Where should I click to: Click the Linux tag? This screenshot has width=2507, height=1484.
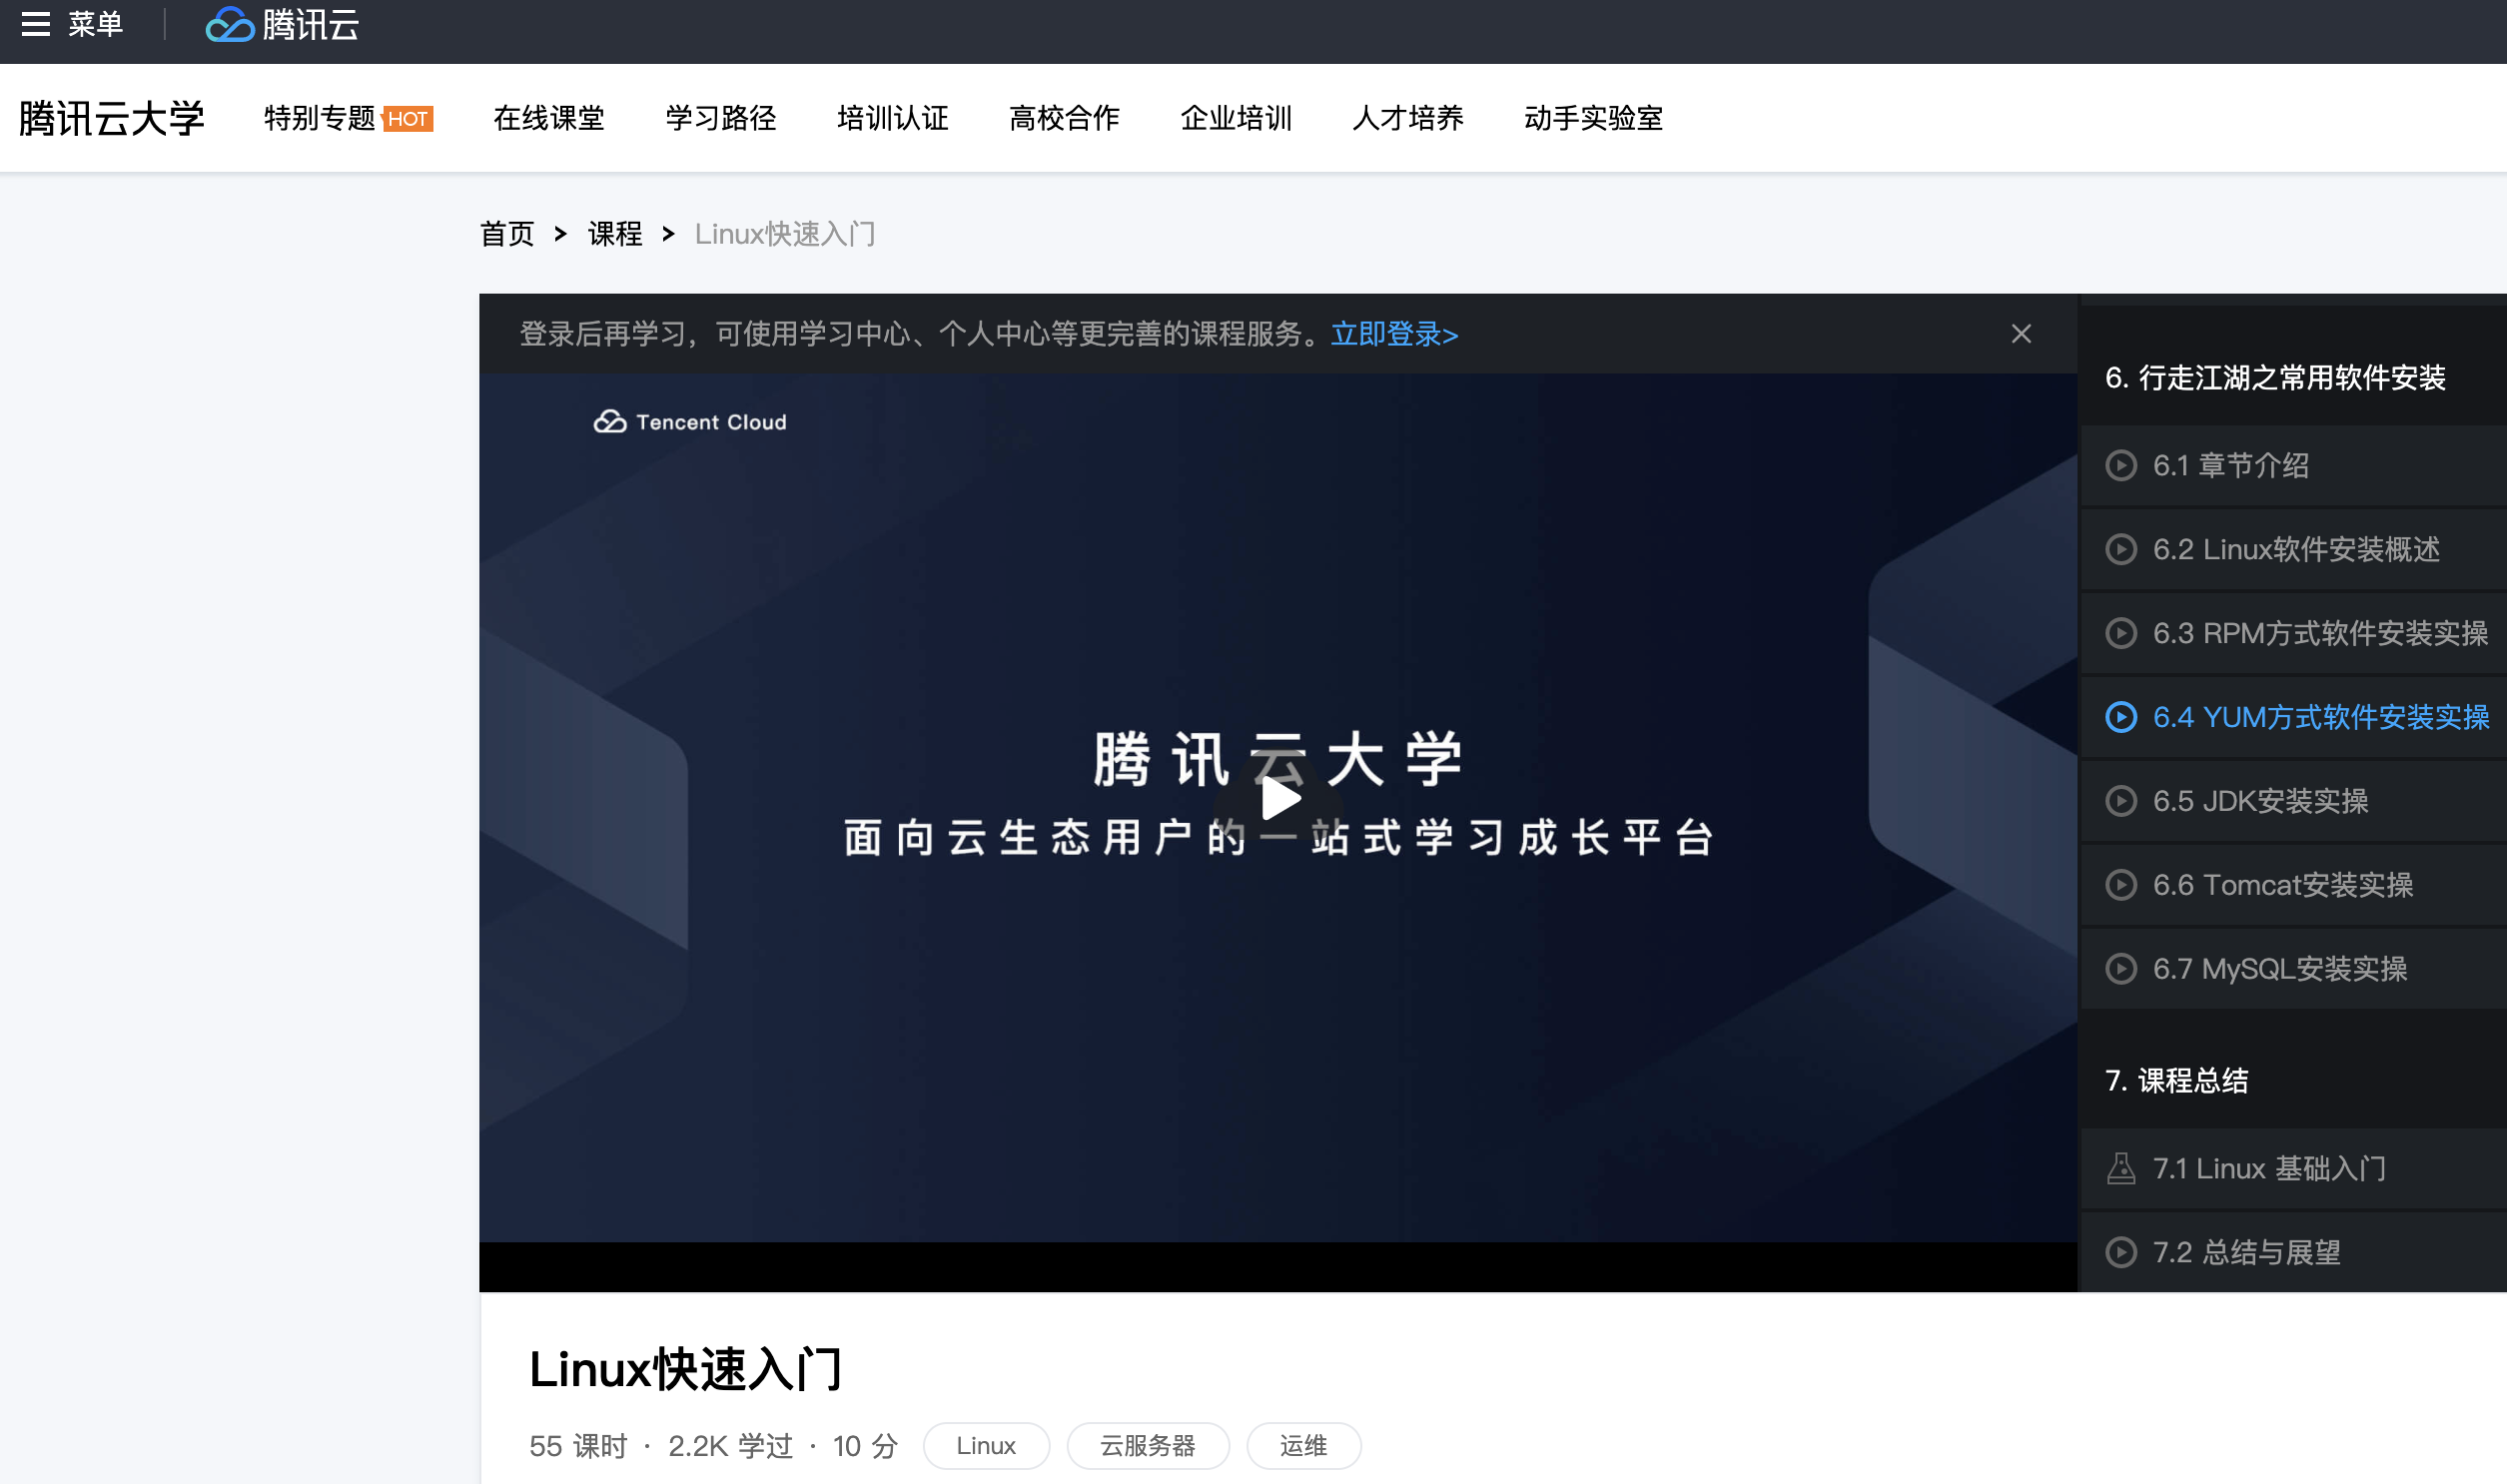coord(986,1447)
